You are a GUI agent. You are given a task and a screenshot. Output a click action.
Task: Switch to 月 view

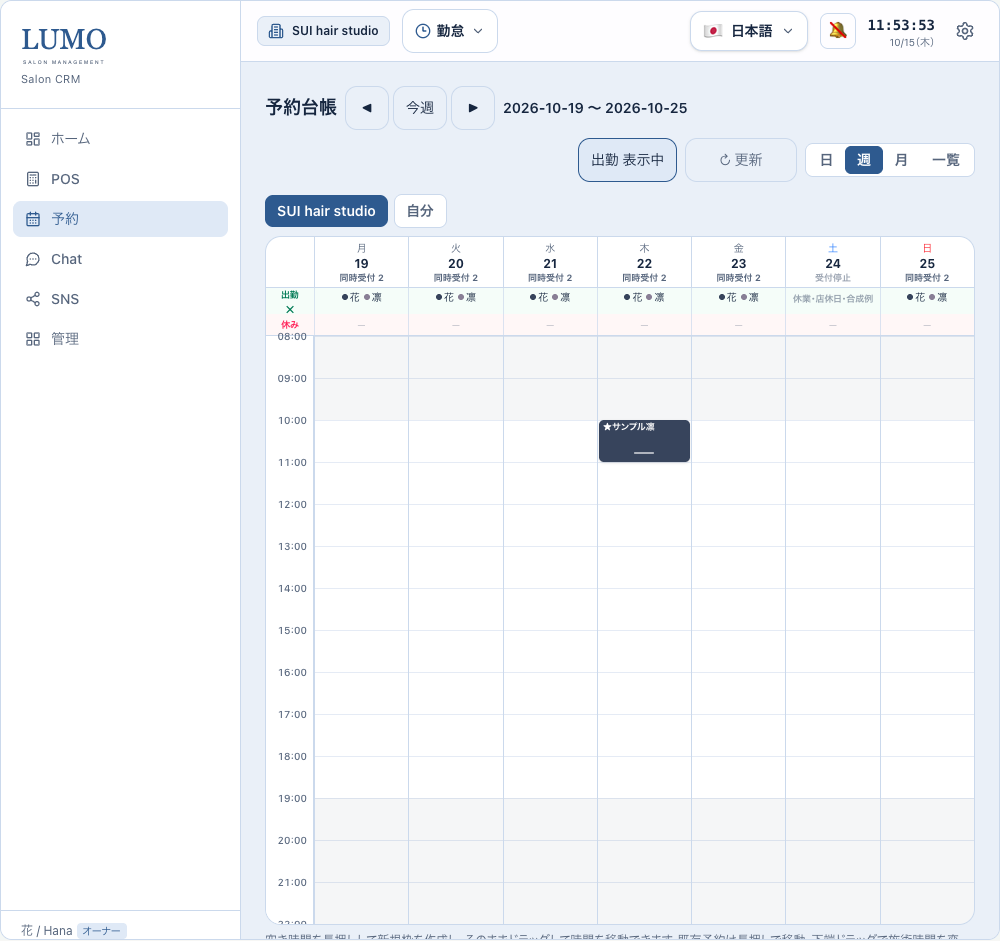pos(901,160)
